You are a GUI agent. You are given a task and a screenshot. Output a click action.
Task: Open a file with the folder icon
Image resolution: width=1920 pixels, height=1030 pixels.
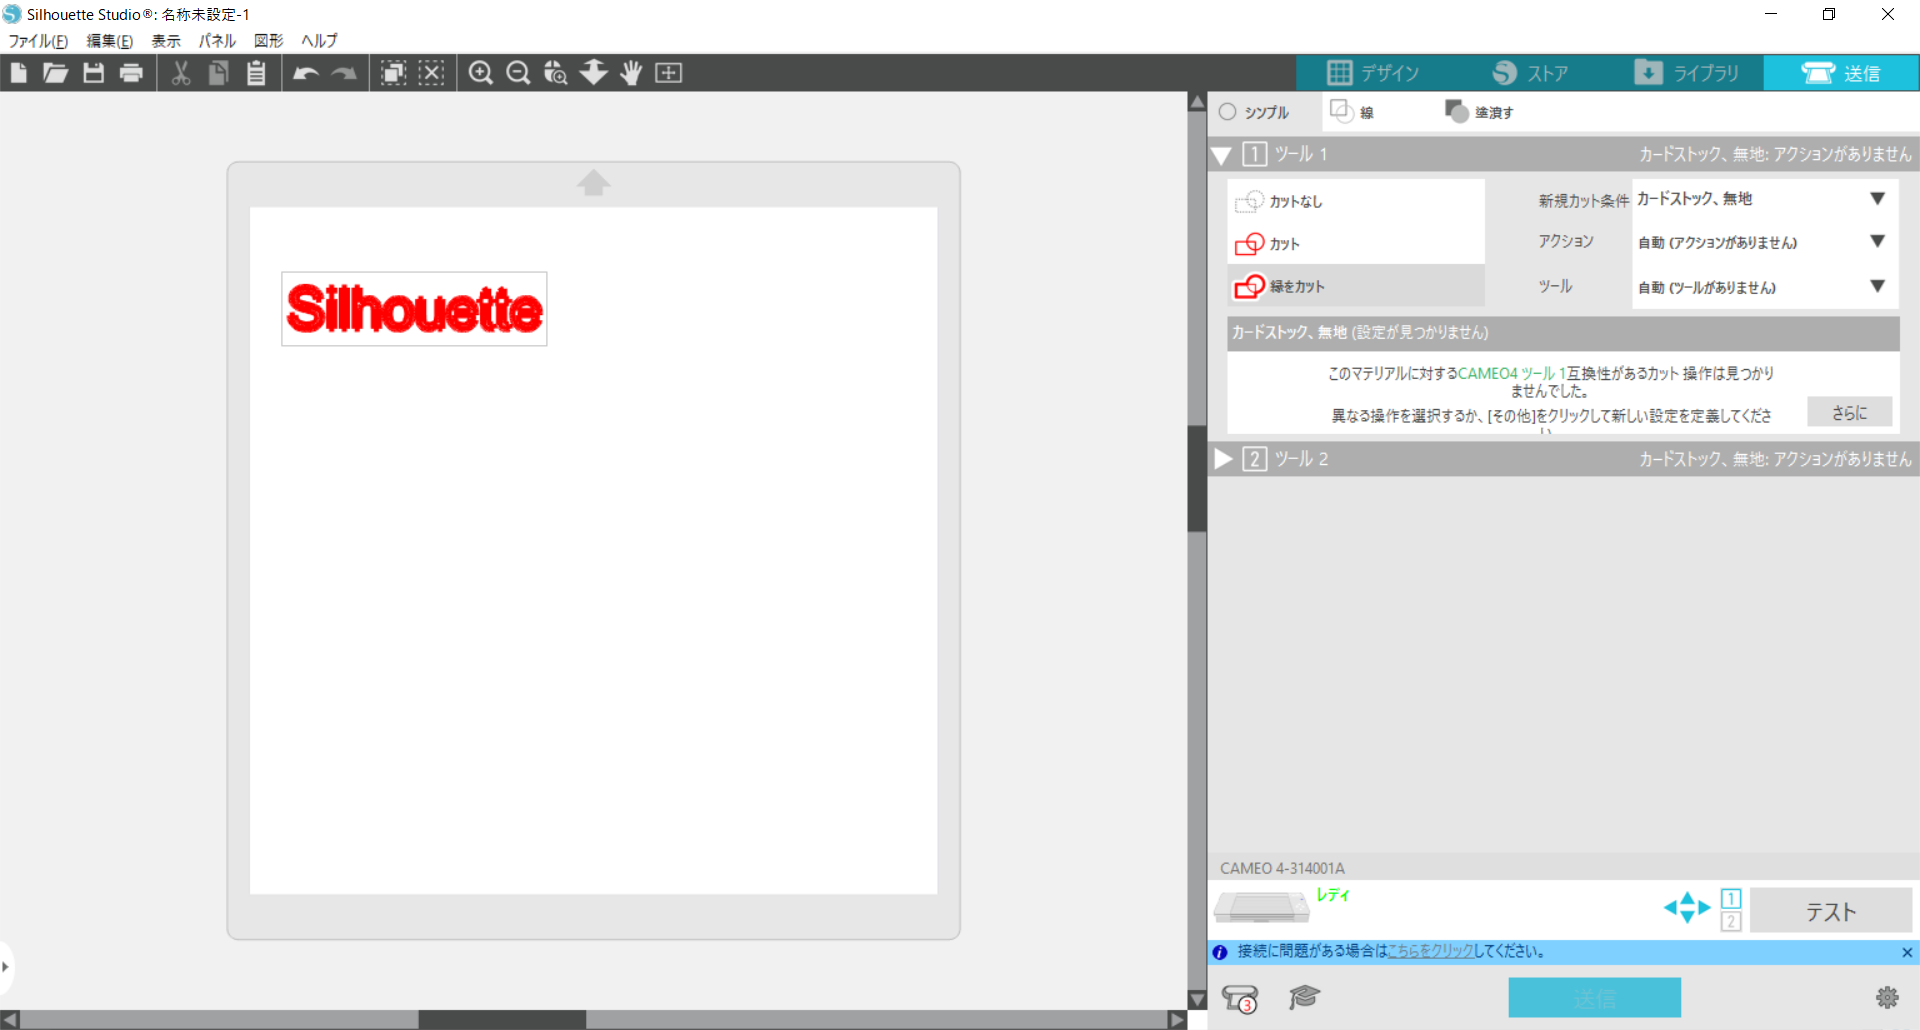point(55,73)
